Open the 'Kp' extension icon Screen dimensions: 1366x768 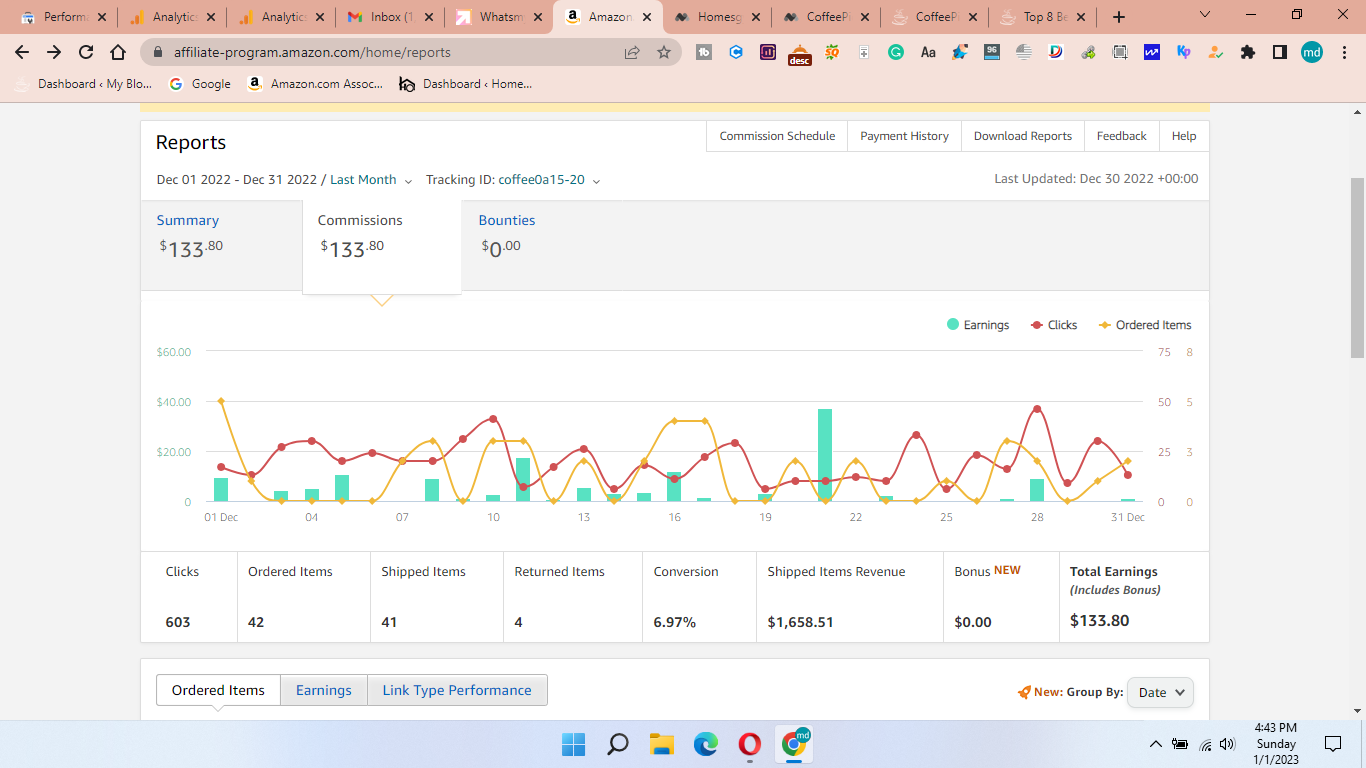pyautogui.click(x=1184, y=52)
